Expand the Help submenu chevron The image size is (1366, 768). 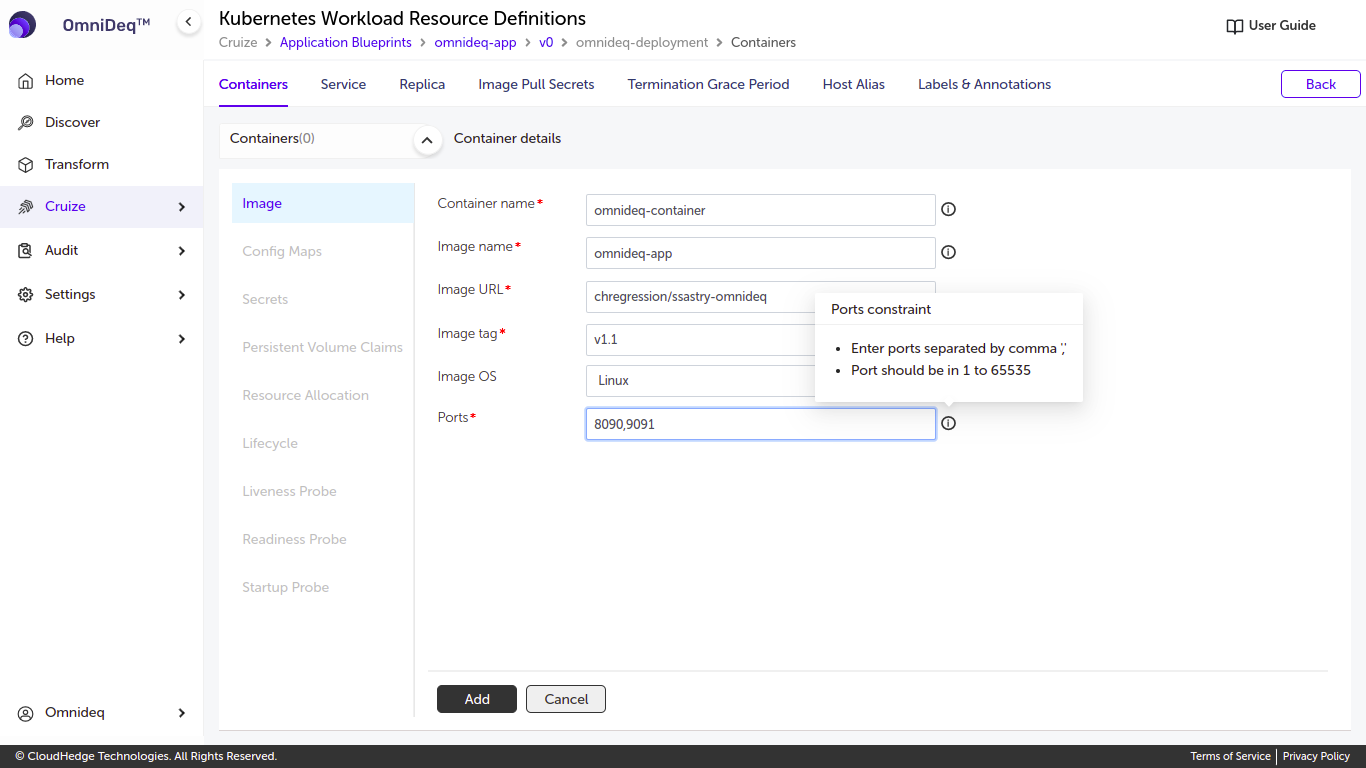click(x=182, y=339)
